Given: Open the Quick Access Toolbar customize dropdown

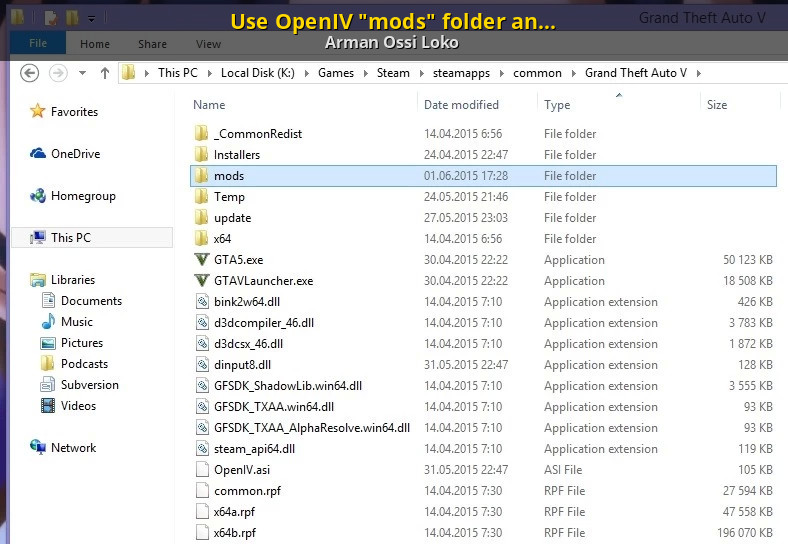Looking at the screenshot, I should (x=92, y=18).
